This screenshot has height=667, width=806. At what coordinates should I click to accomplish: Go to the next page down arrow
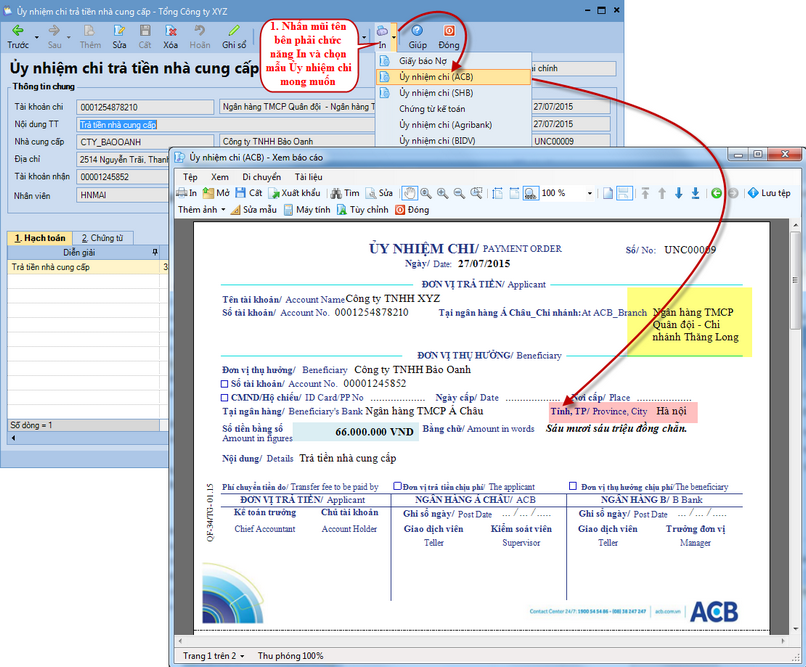pos(679,193)
